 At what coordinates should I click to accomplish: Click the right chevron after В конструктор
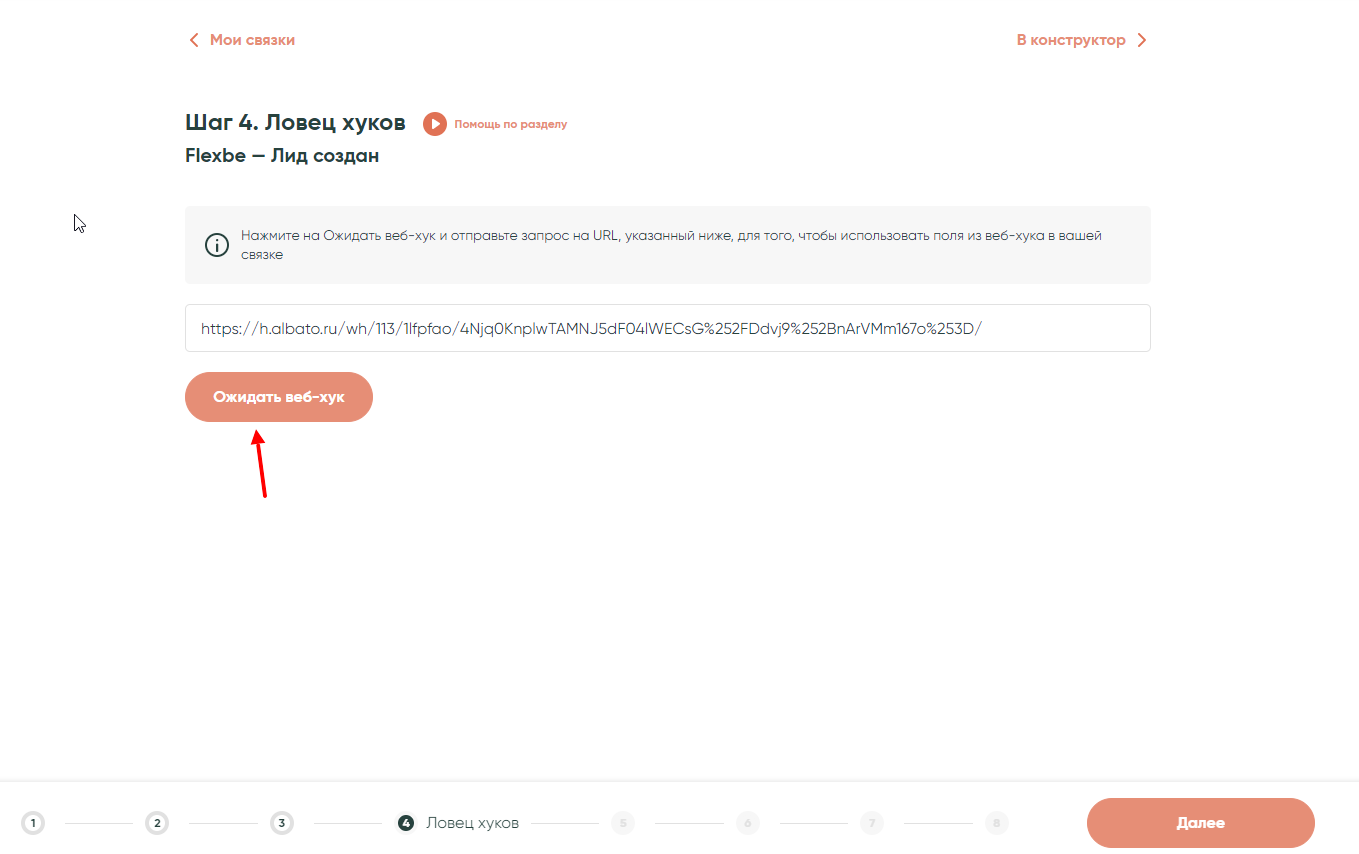[1142, 41]
